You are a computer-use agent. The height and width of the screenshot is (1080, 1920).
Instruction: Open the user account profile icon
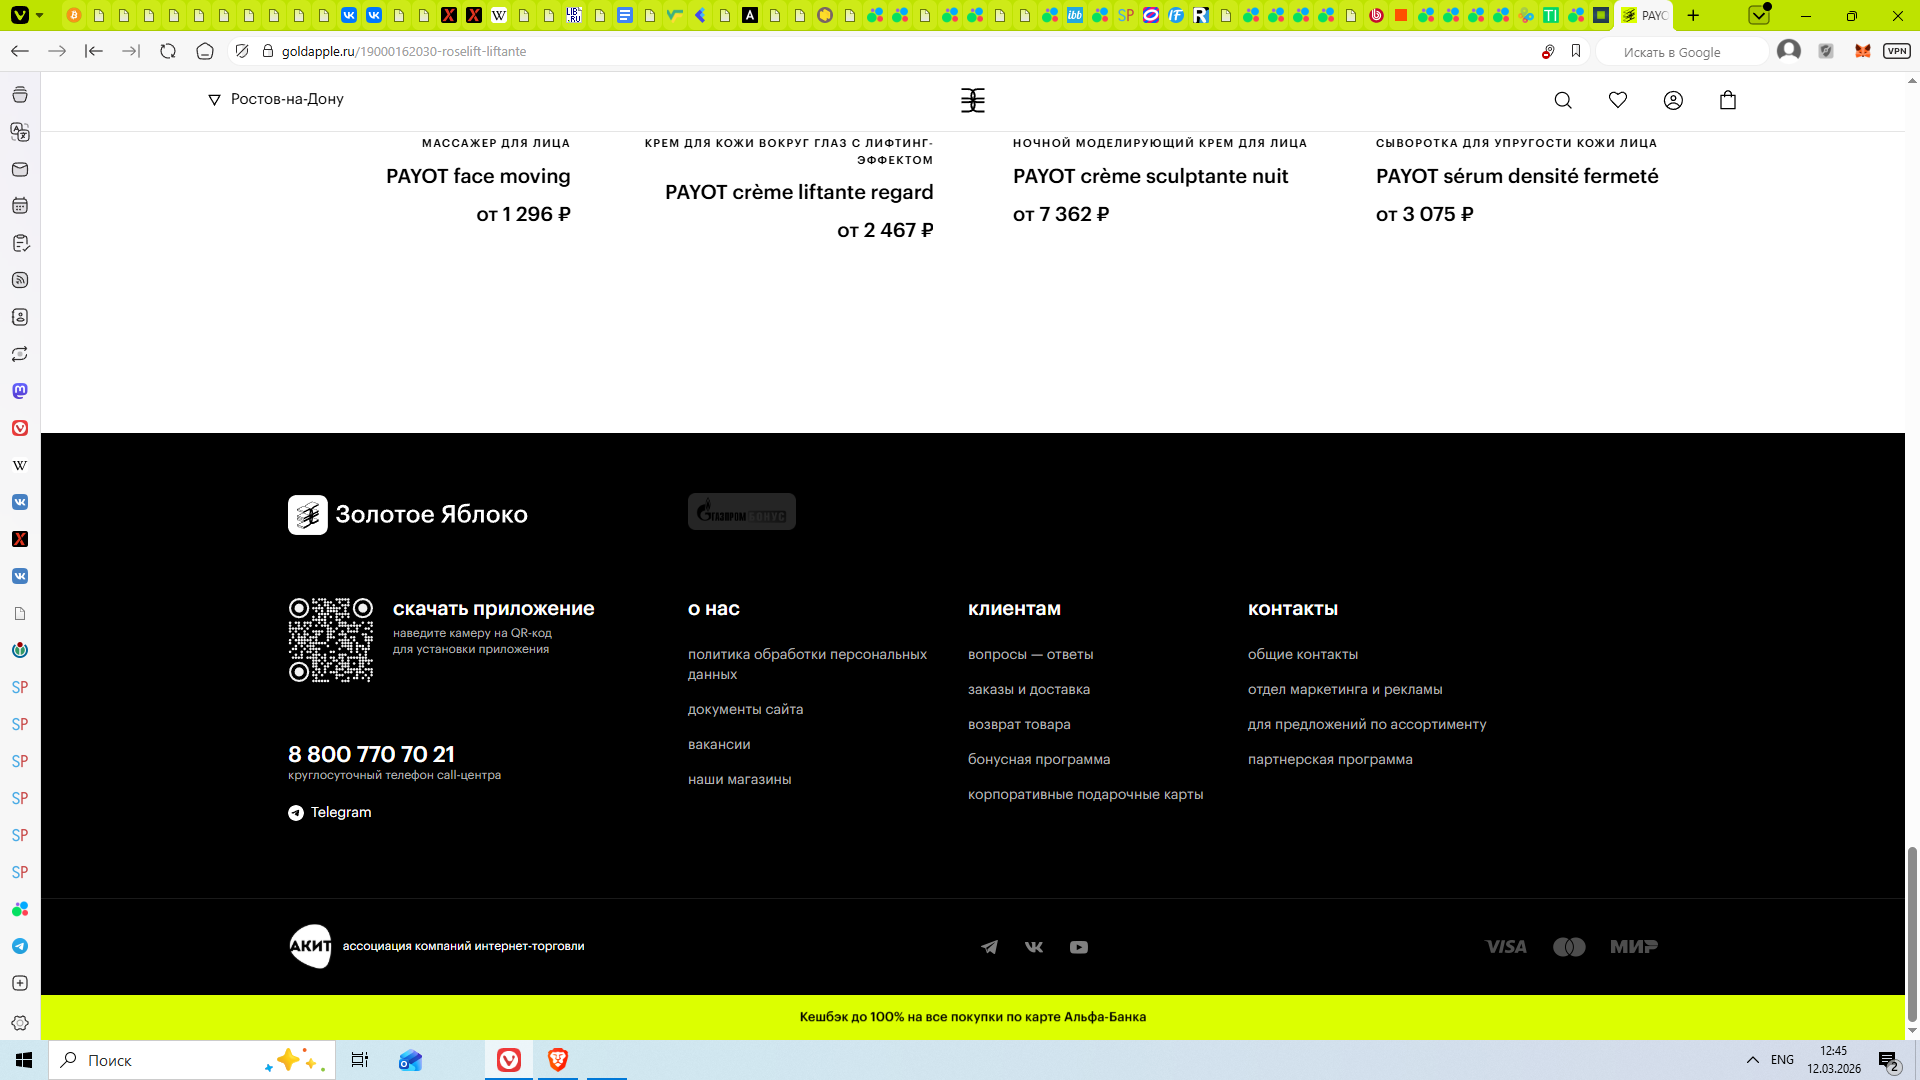1673,100
